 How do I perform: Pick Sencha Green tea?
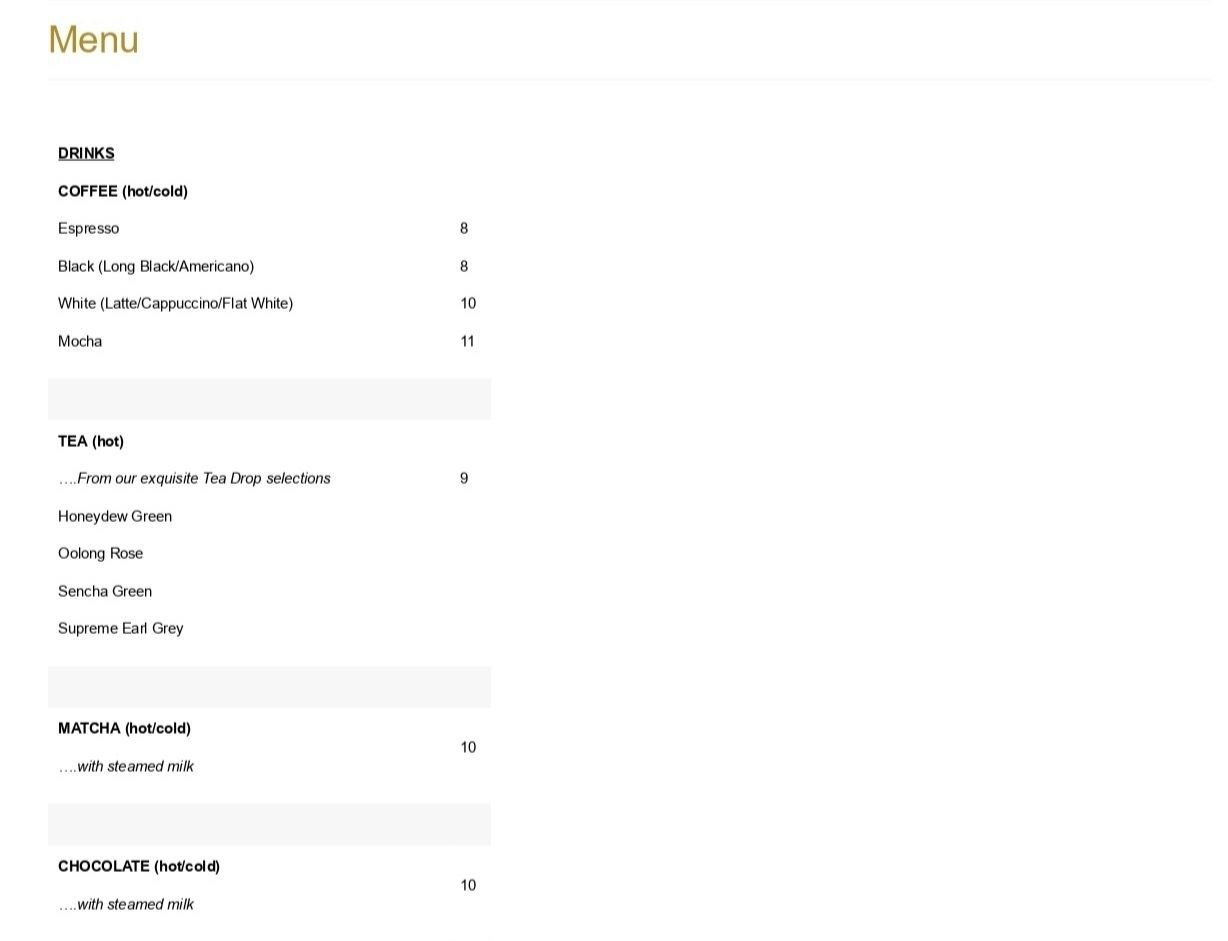click(105, 591)
